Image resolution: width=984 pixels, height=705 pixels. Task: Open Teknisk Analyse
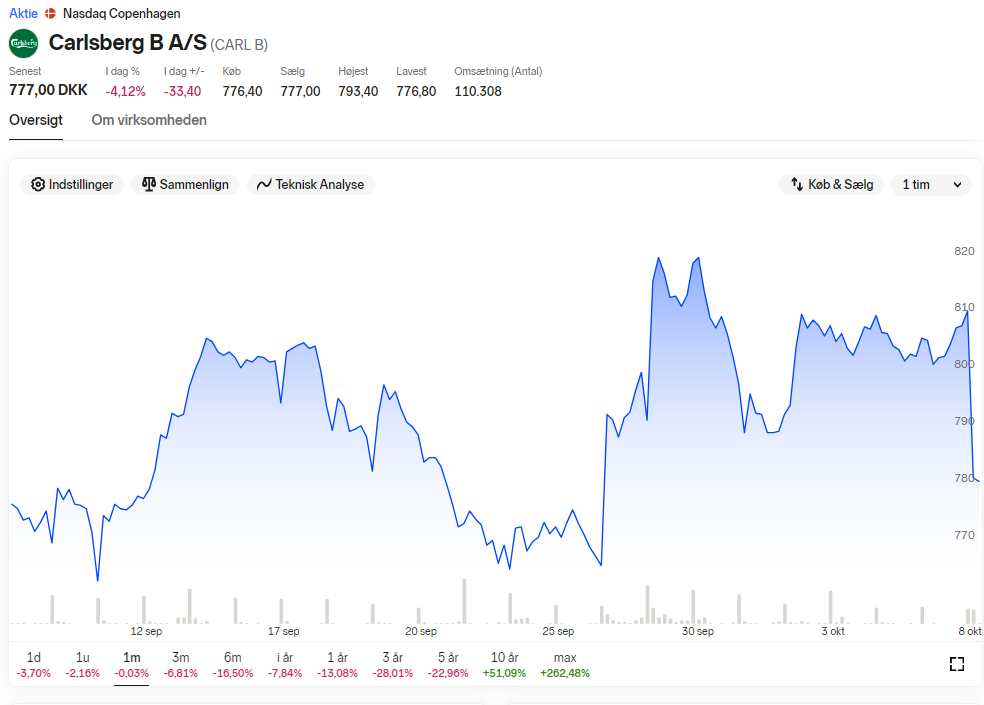pos(311,185)
